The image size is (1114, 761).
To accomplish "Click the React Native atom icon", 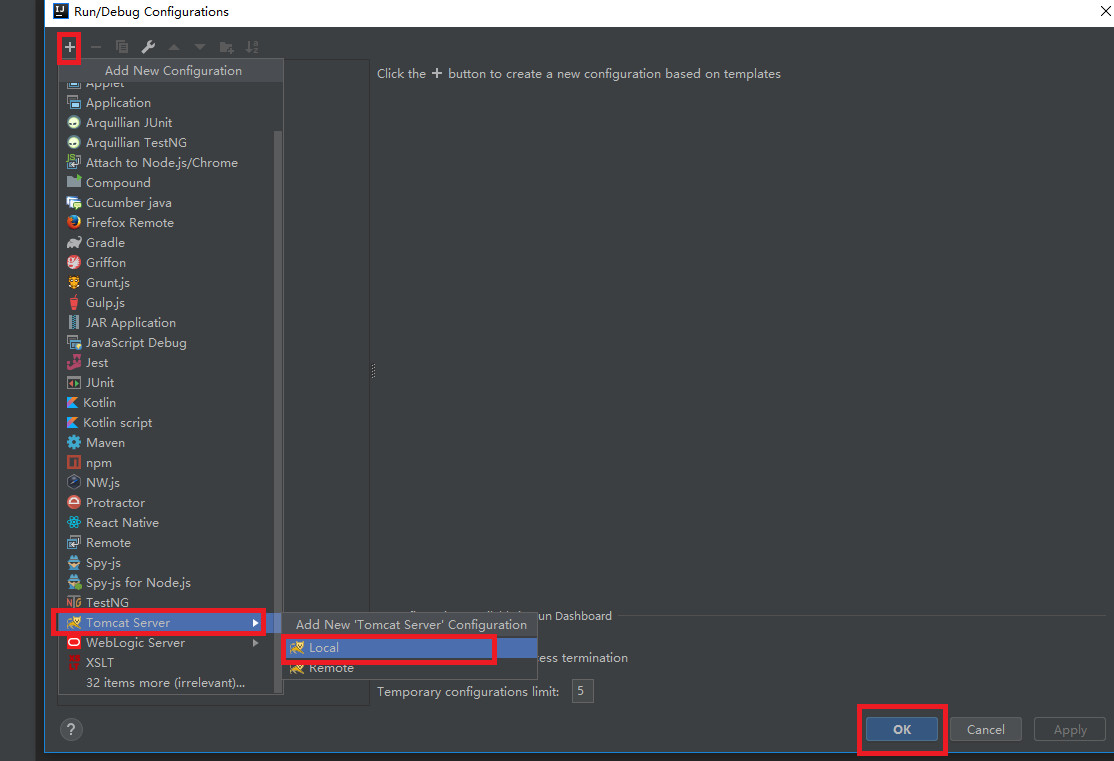I will 74,522.
